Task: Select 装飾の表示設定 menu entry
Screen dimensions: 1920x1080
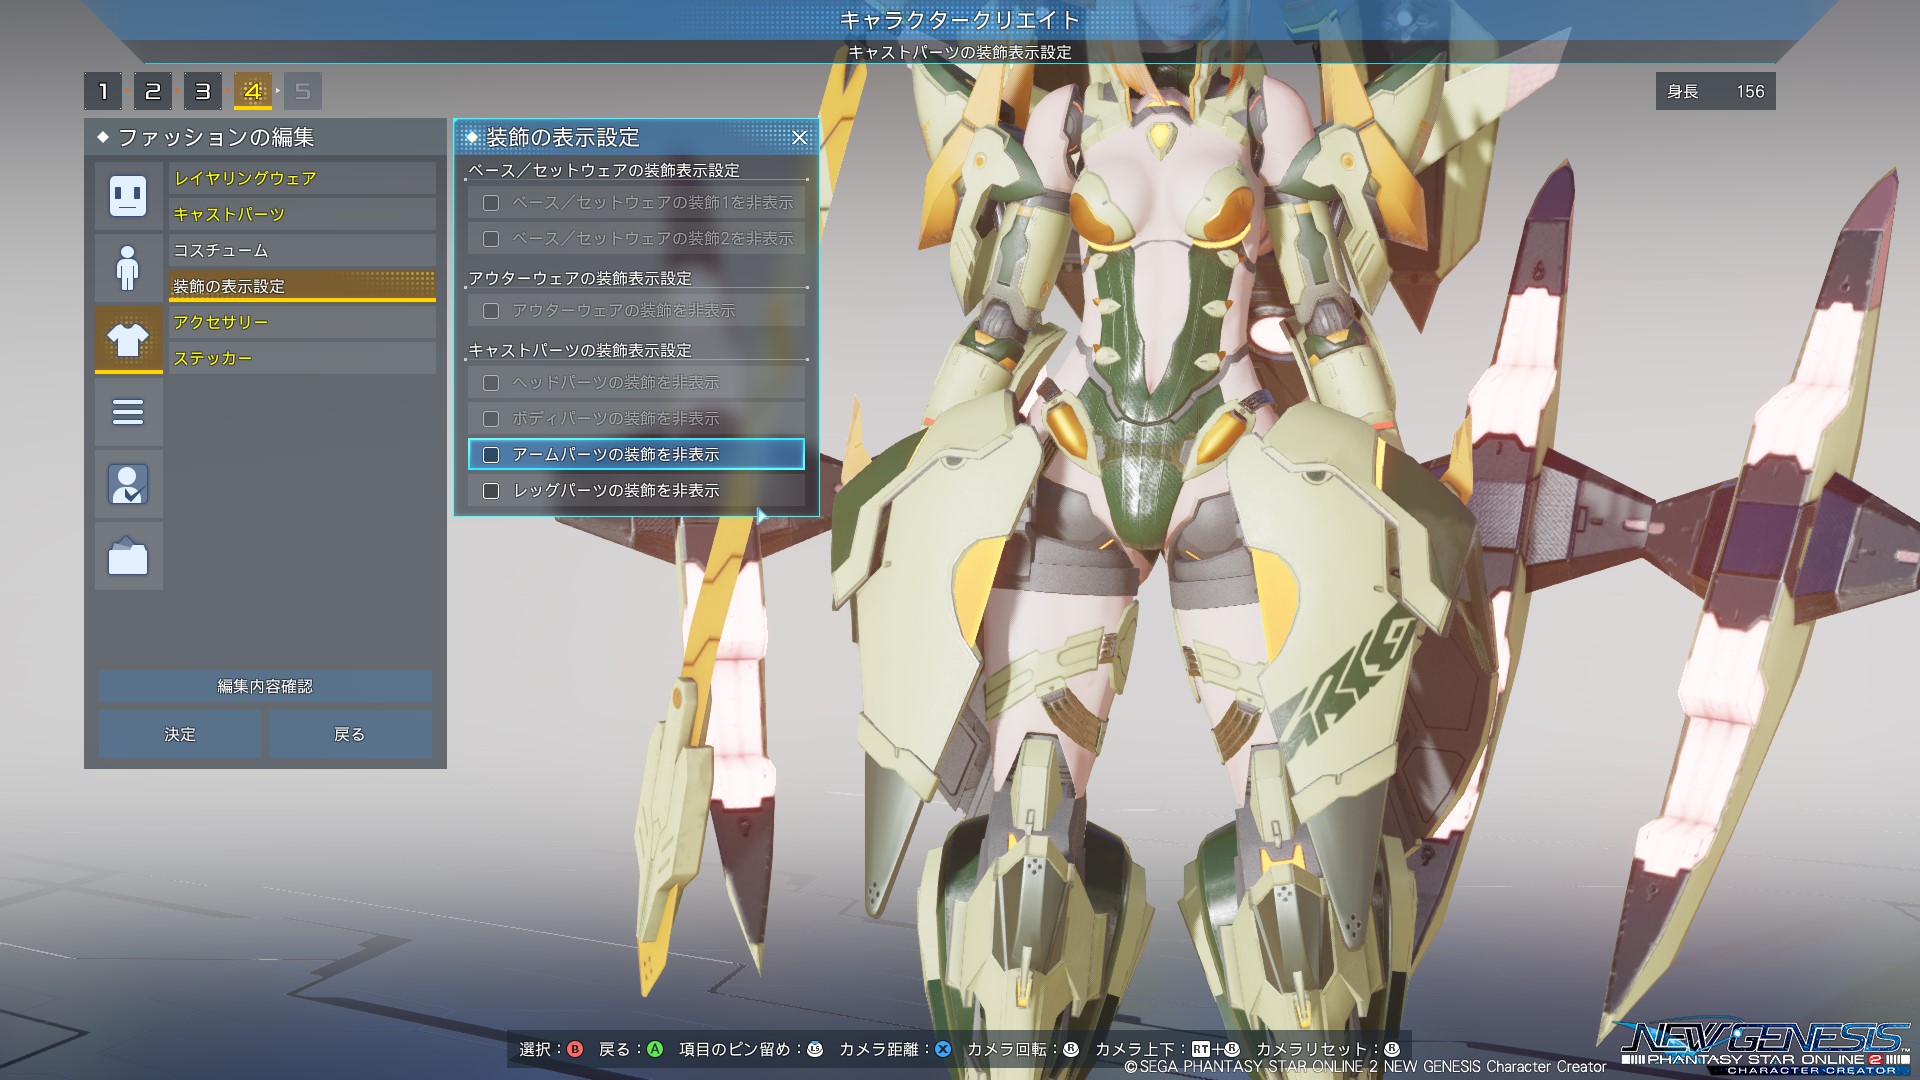Action: pyautogui.click(x=302, y=286)
